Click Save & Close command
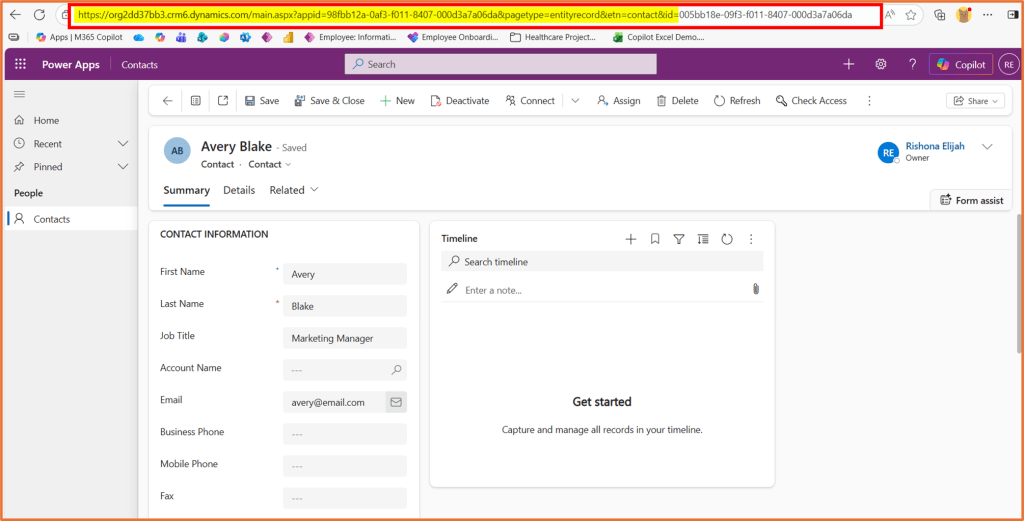 329,101
